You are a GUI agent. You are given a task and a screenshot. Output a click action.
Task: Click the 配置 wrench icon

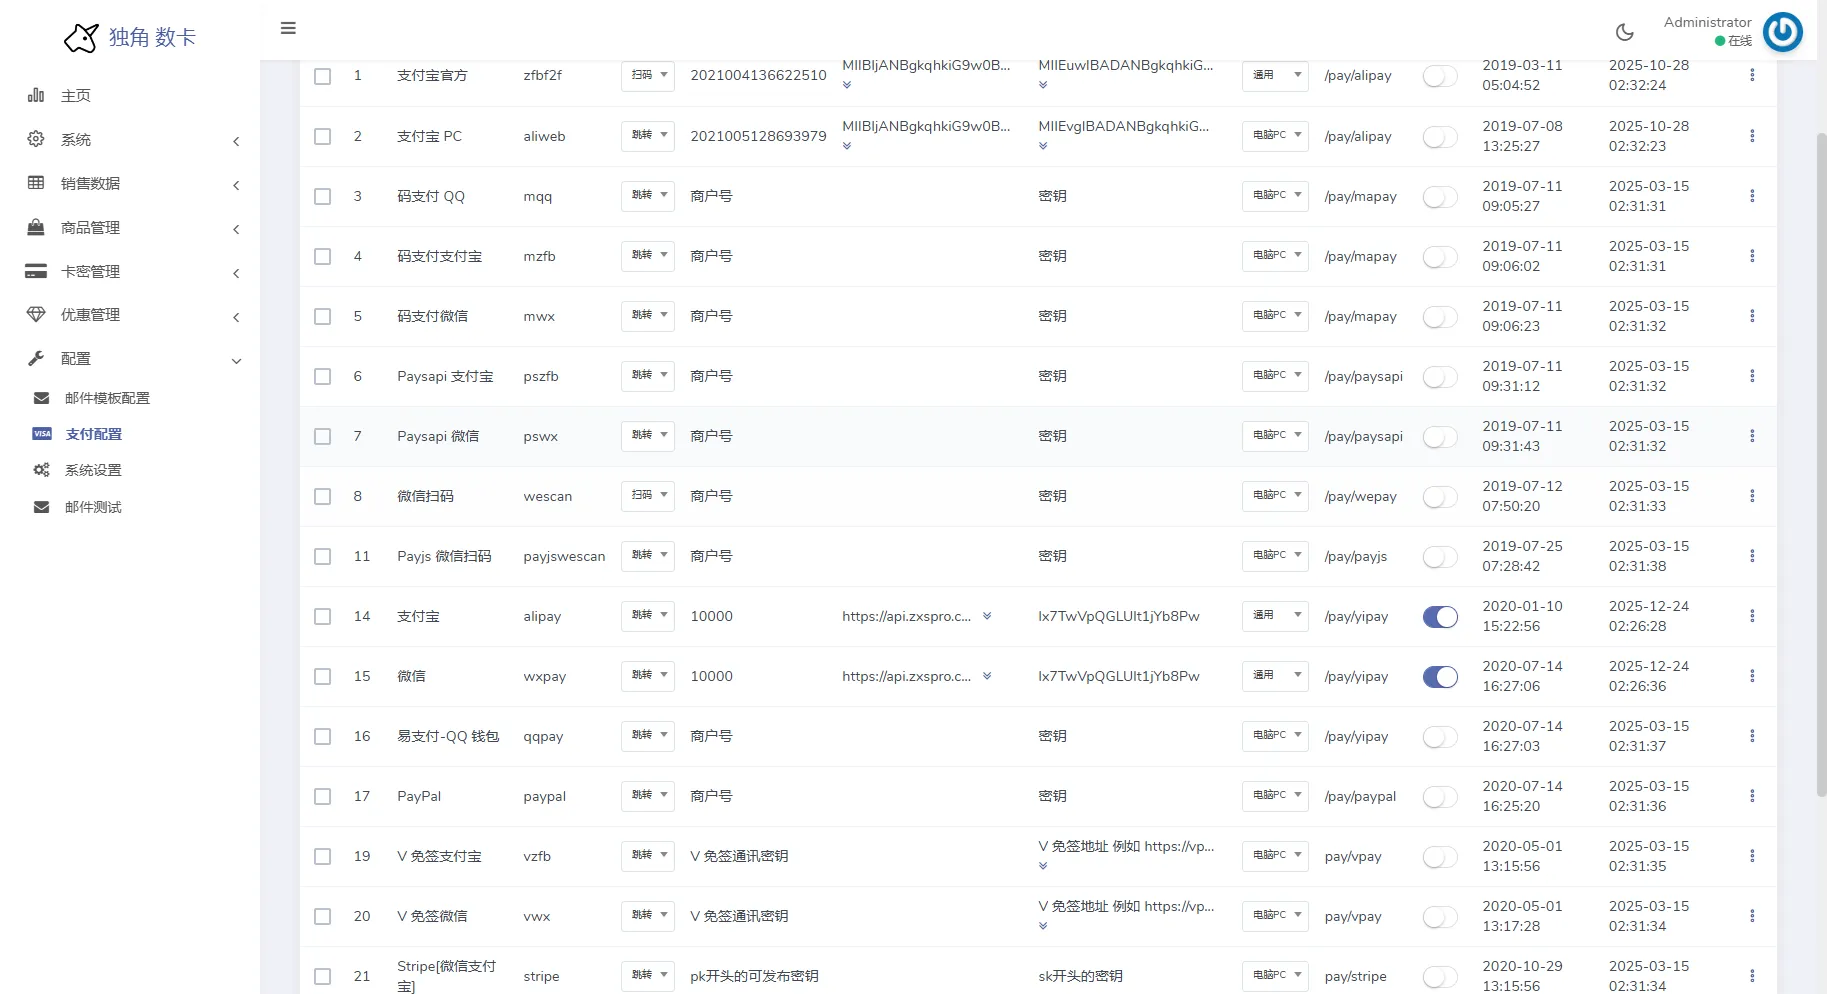(36, 358)
